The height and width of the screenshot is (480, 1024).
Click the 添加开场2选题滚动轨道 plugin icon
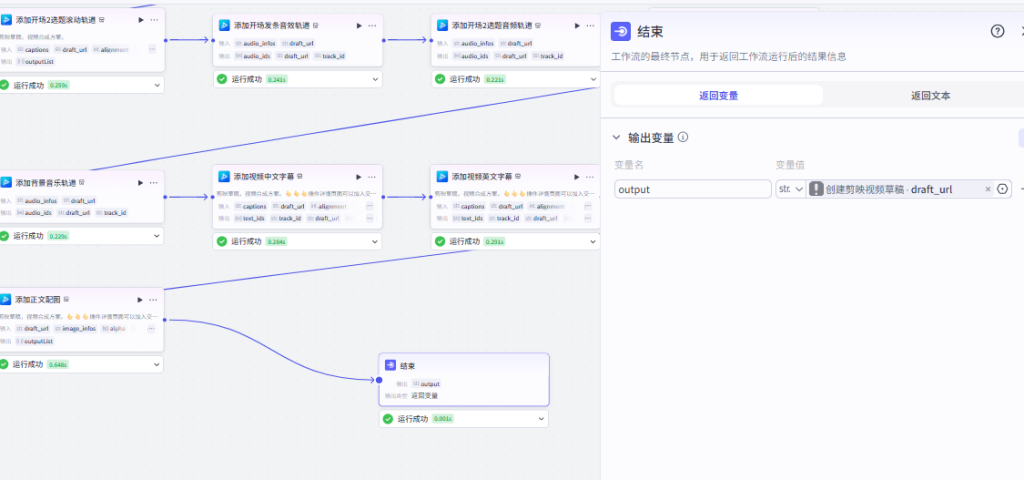click(6, 20)
